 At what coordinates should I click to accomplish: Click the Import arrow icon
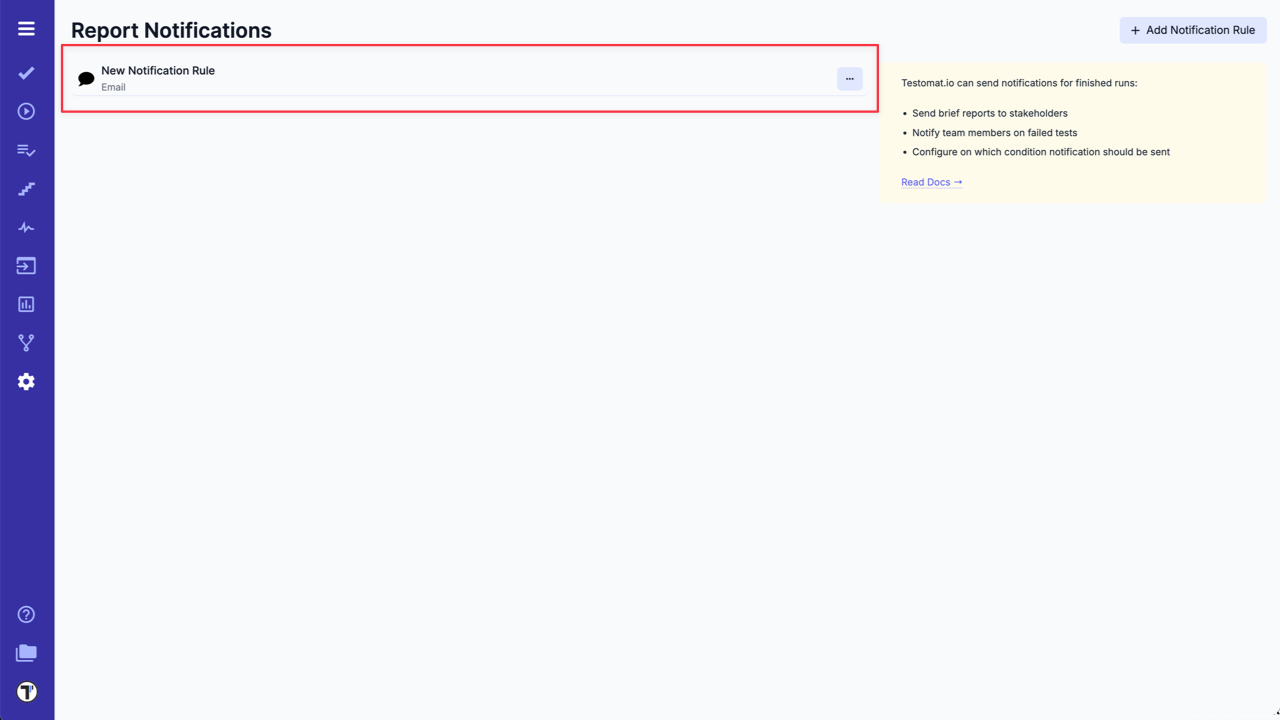tap(26, 265)
